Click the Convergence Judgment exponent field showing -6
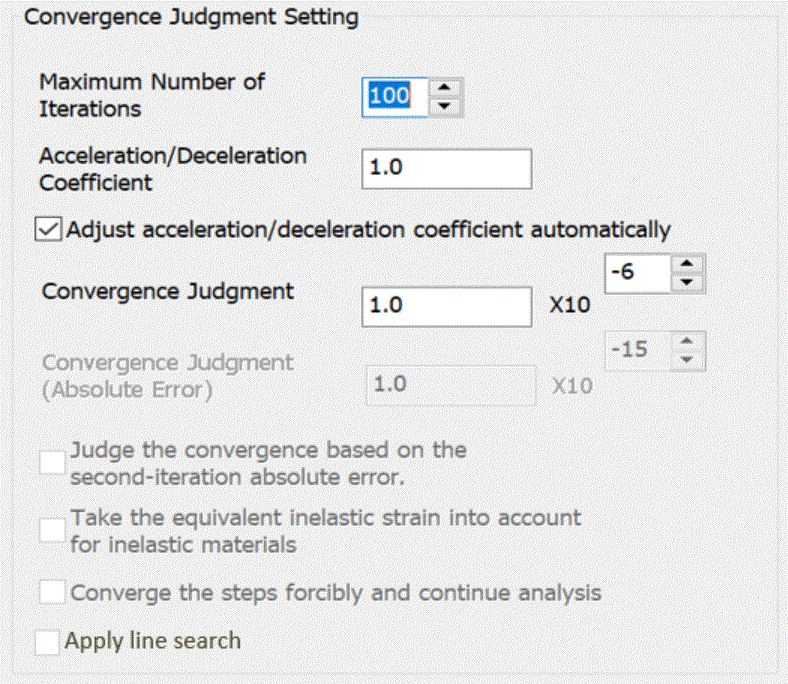Screen dimensions: 788x684 (x=636, y=273)
